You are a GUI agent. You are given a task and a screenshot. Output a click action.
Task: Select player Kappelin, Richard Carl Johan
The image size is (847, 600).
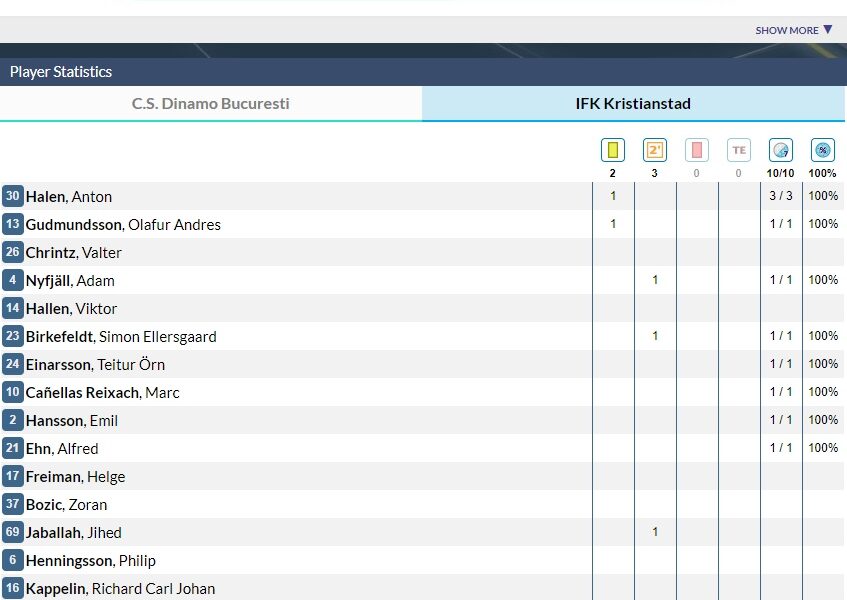tap(120, 589)
